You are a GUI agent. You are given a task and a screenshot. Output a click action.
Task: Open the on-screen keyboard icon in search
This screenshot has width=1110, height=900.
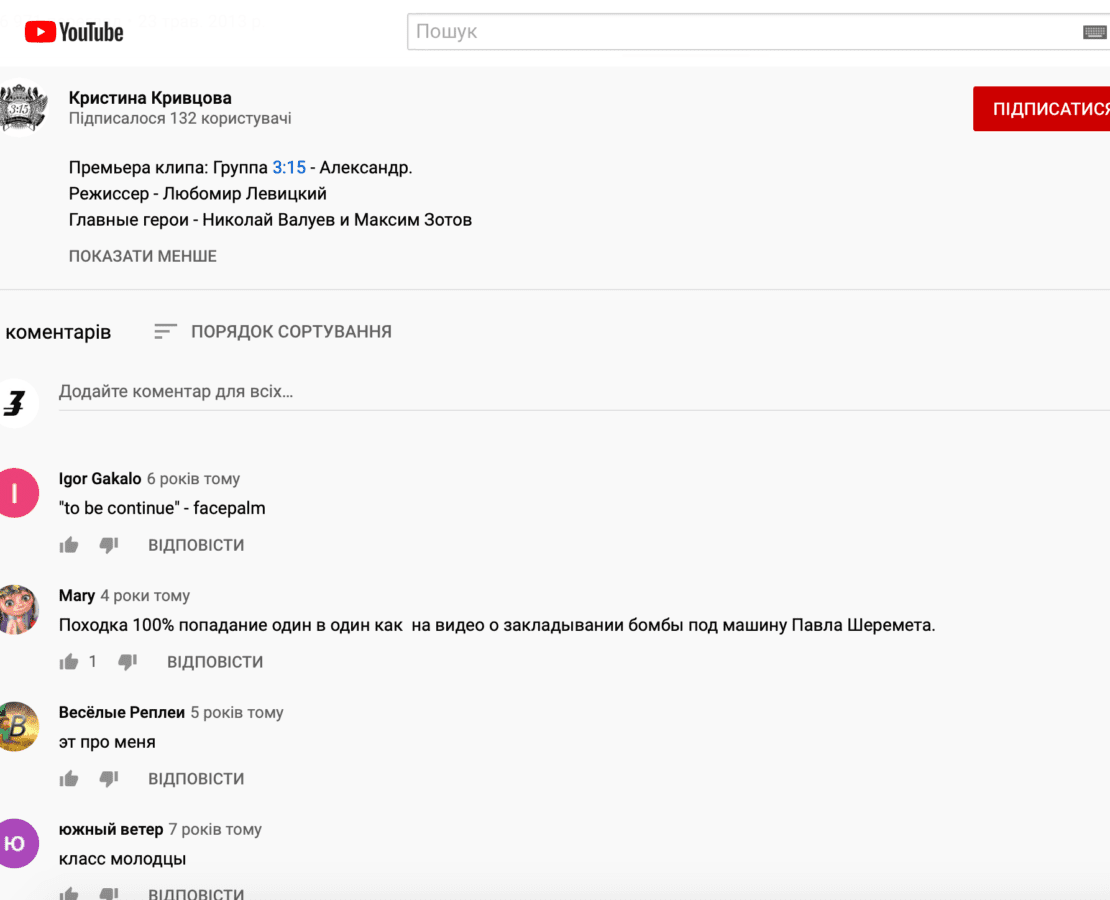click(x=1094, y=32)
